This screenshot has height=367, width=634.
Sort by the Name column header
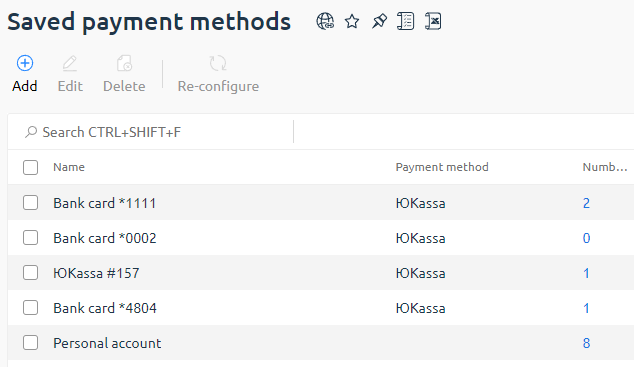point(69,167)
